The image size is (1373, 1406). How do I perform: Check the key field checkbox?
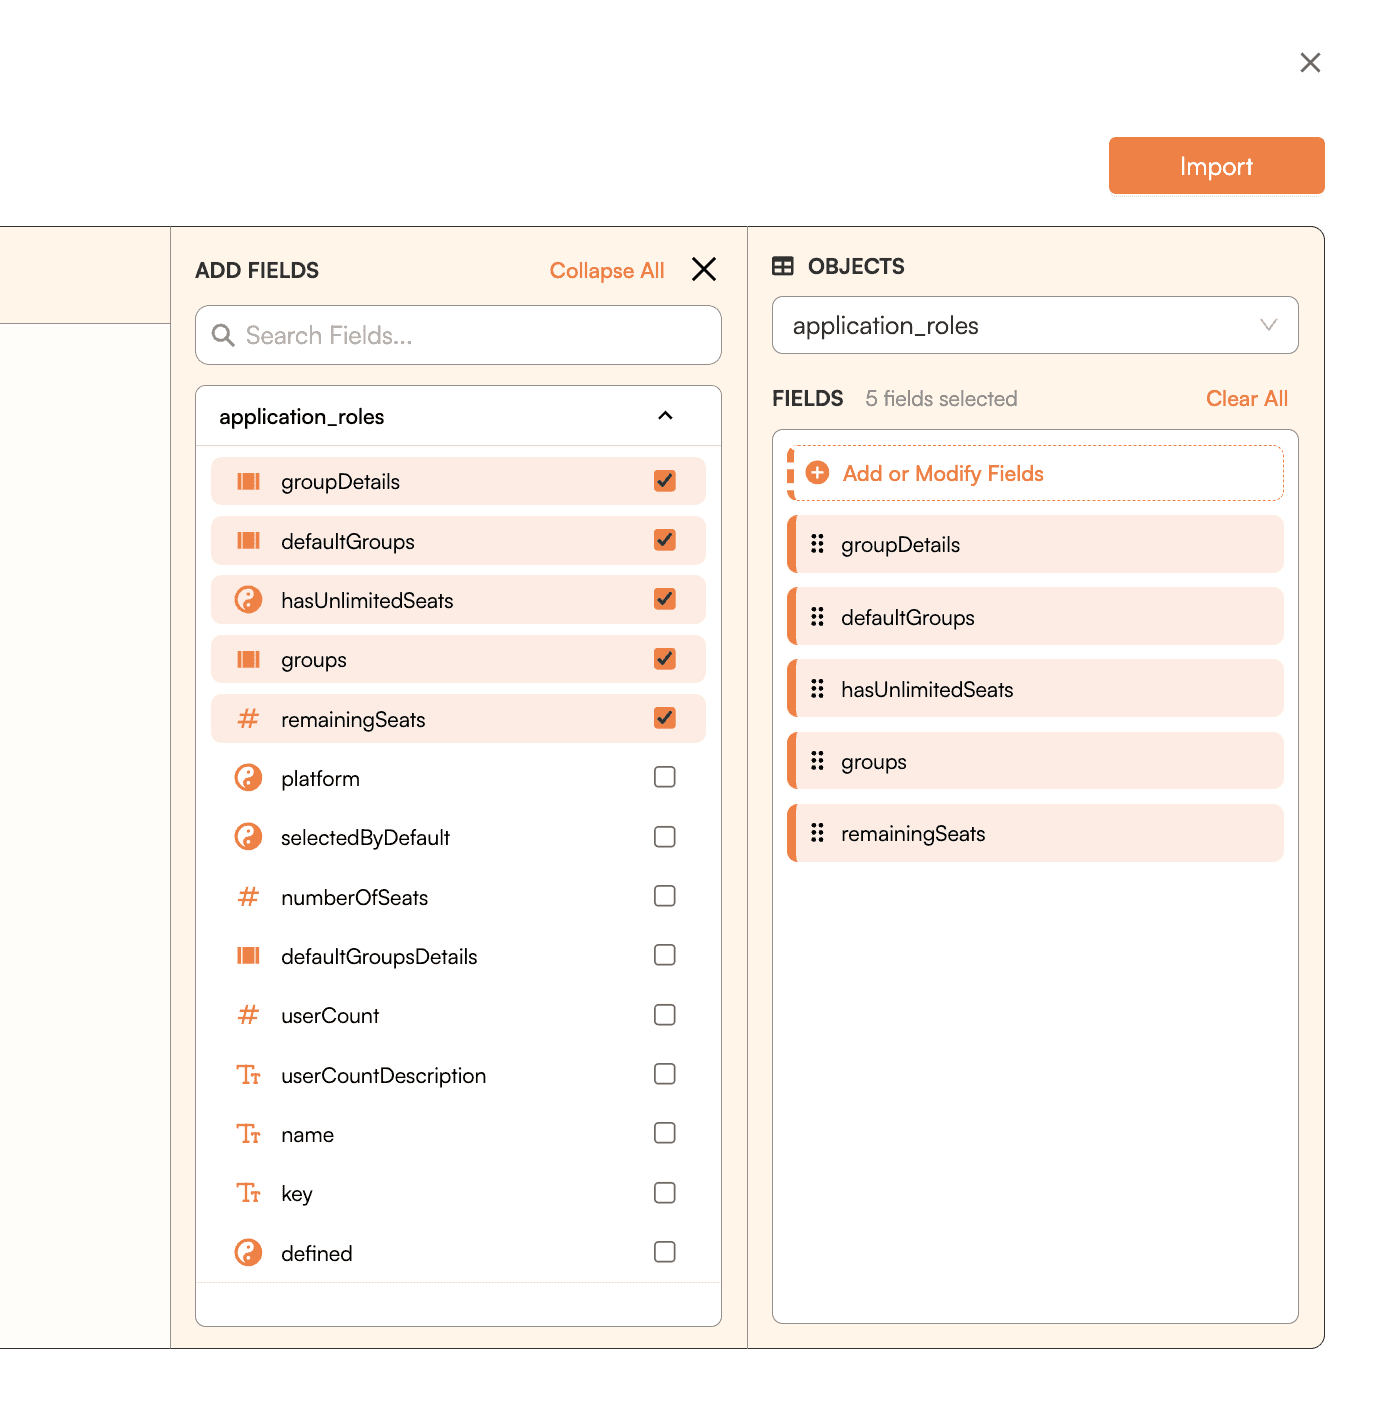coord(665,1193)
